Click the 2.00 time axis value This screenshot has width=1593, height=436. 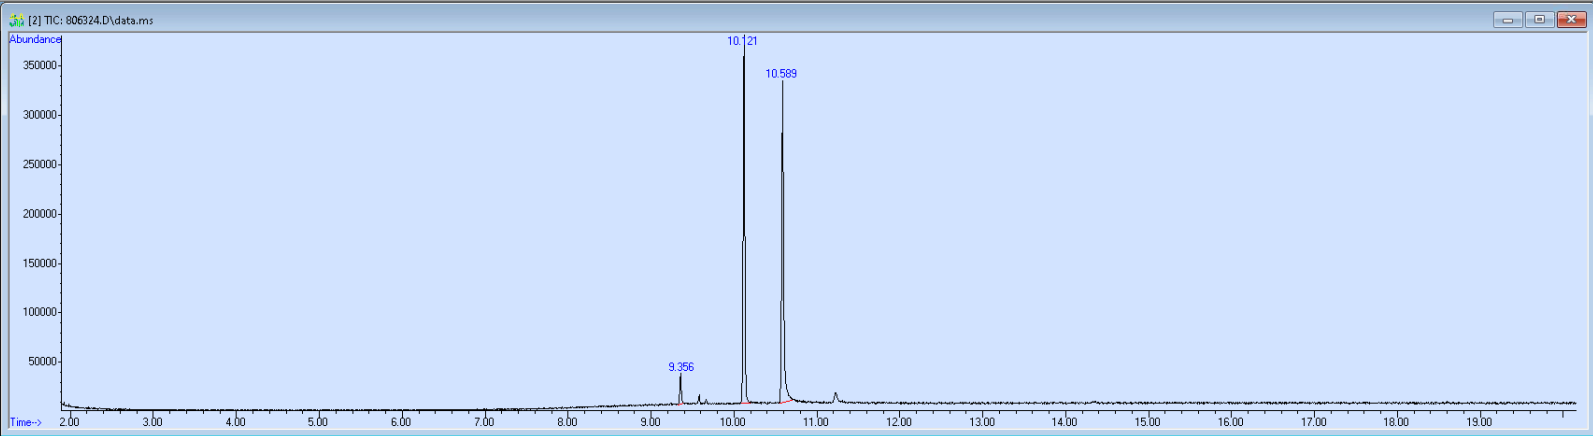pyautogui.click(x=69, y=422)
